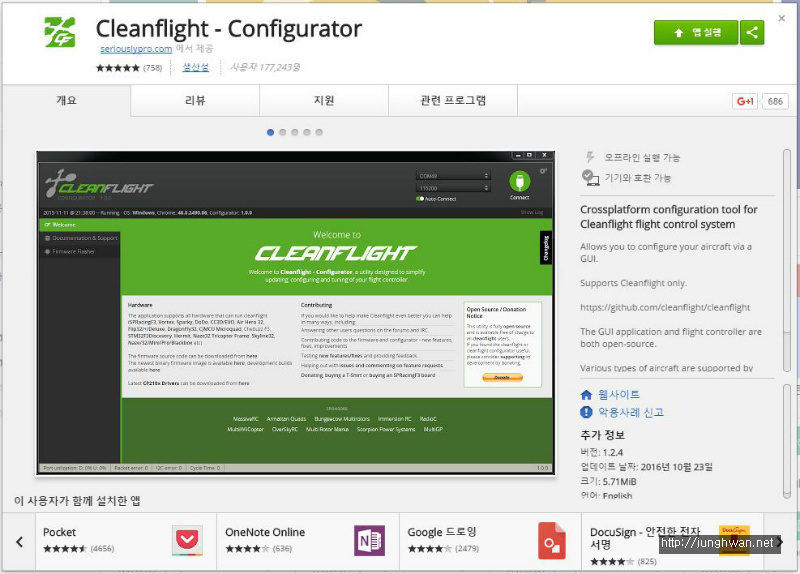
Task: Click the Show Log text in screenshot
Action: [532, 212]
